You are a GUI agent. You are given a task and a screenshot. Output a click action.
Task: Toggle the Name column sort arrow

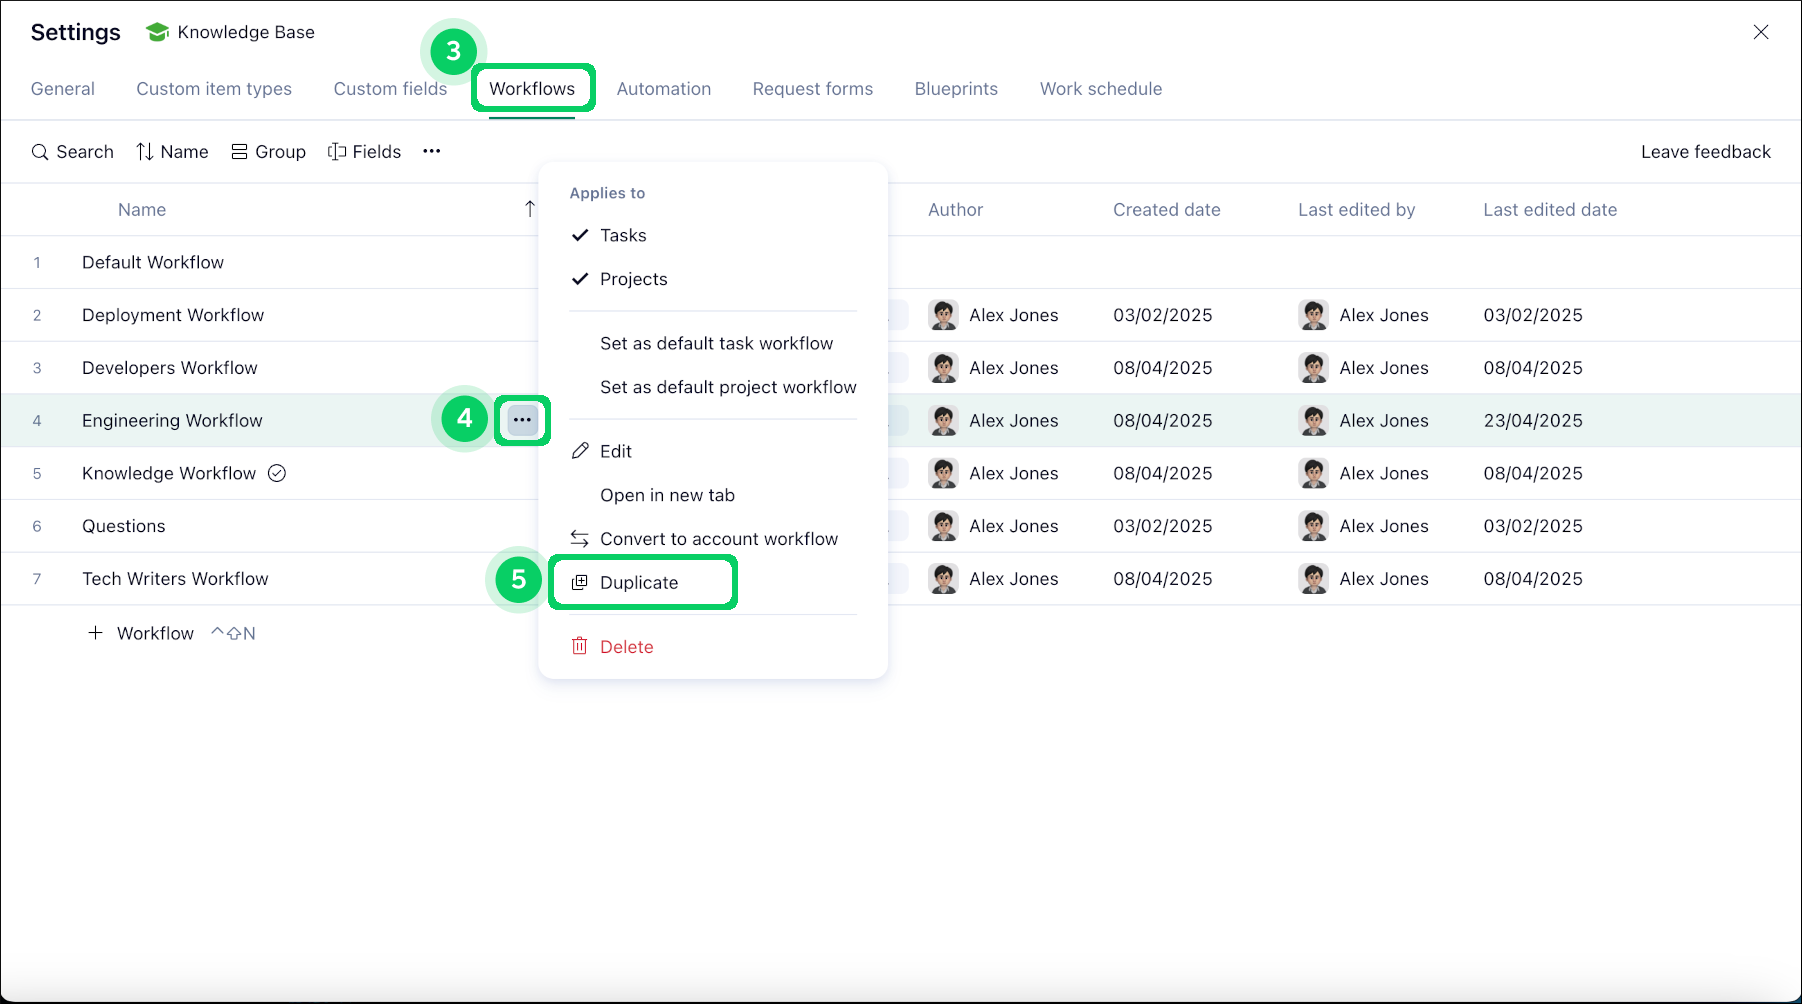tap(530, 209)
